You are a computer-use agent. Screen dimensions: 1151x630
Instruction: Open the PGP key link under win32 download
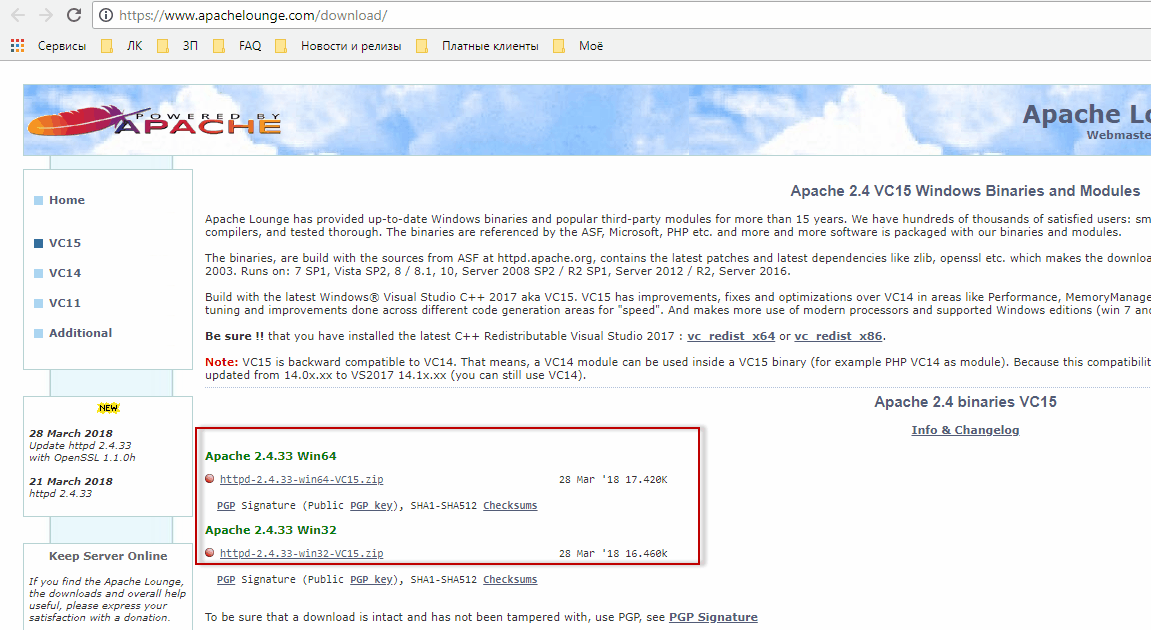[x=371, y=580]
